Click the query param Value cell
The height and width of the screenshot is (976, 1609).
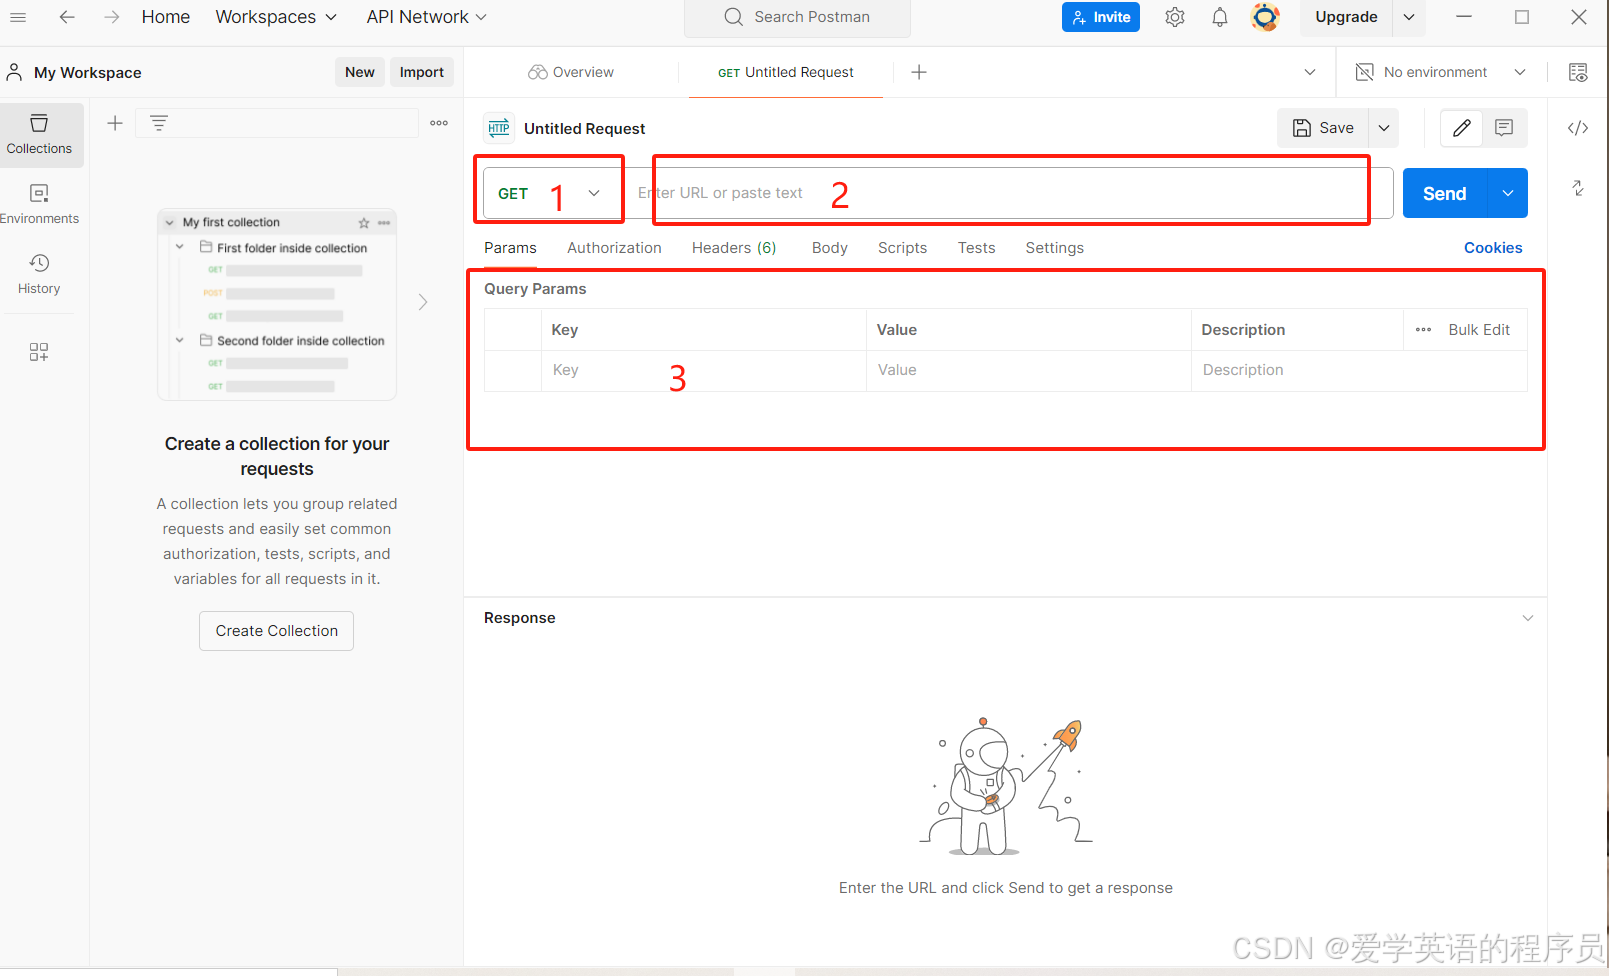(1029, 370)
